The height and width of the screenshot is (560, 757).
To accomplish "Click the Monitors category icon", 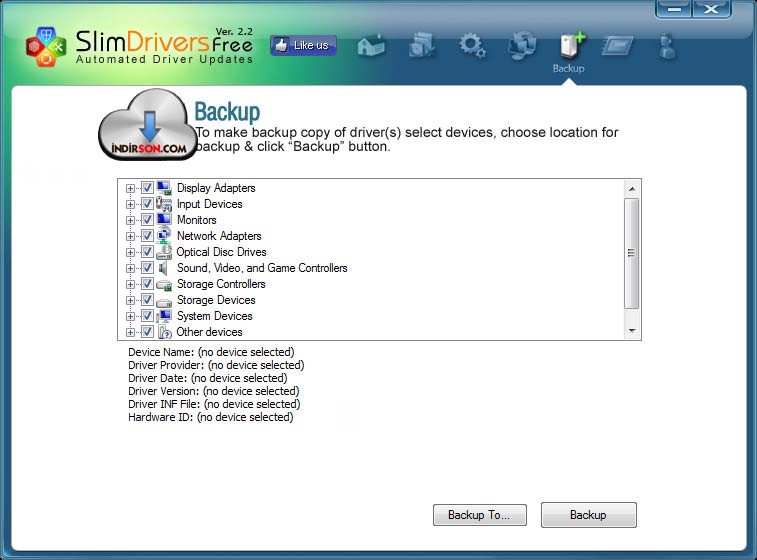I will point(164,220).
